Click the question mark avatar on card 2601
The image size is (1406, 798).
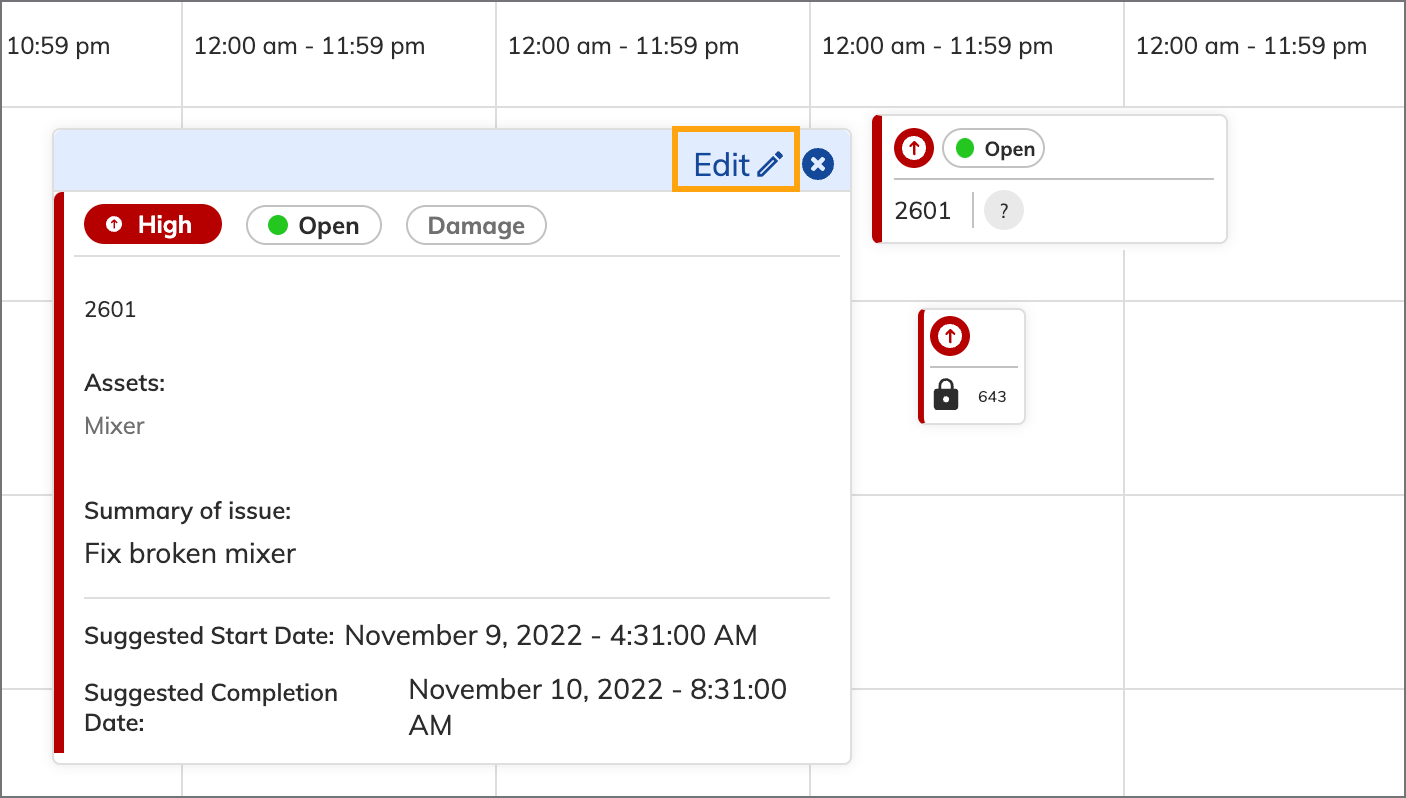1003,211
